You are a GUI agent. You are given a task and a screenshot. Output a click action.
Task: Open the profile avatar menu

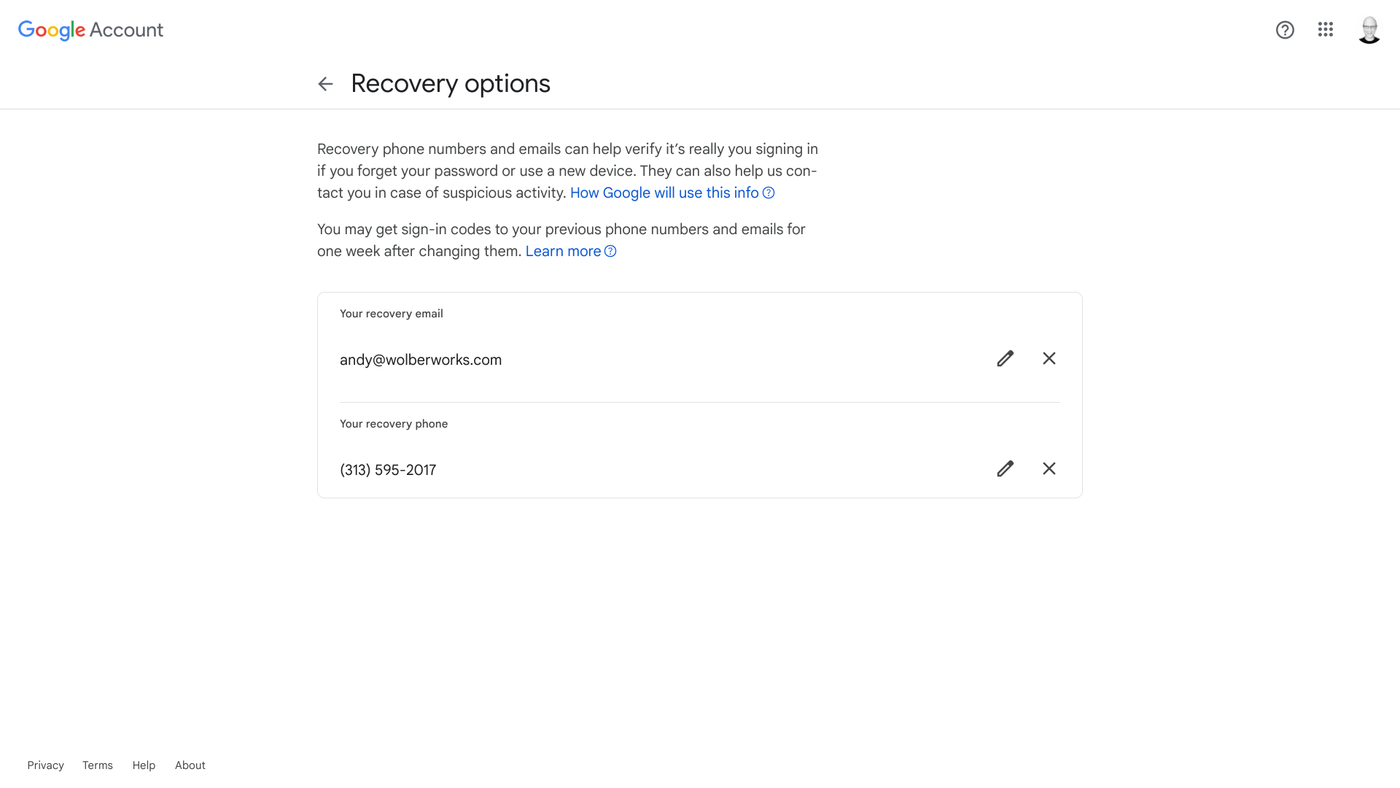[1369, 30]
